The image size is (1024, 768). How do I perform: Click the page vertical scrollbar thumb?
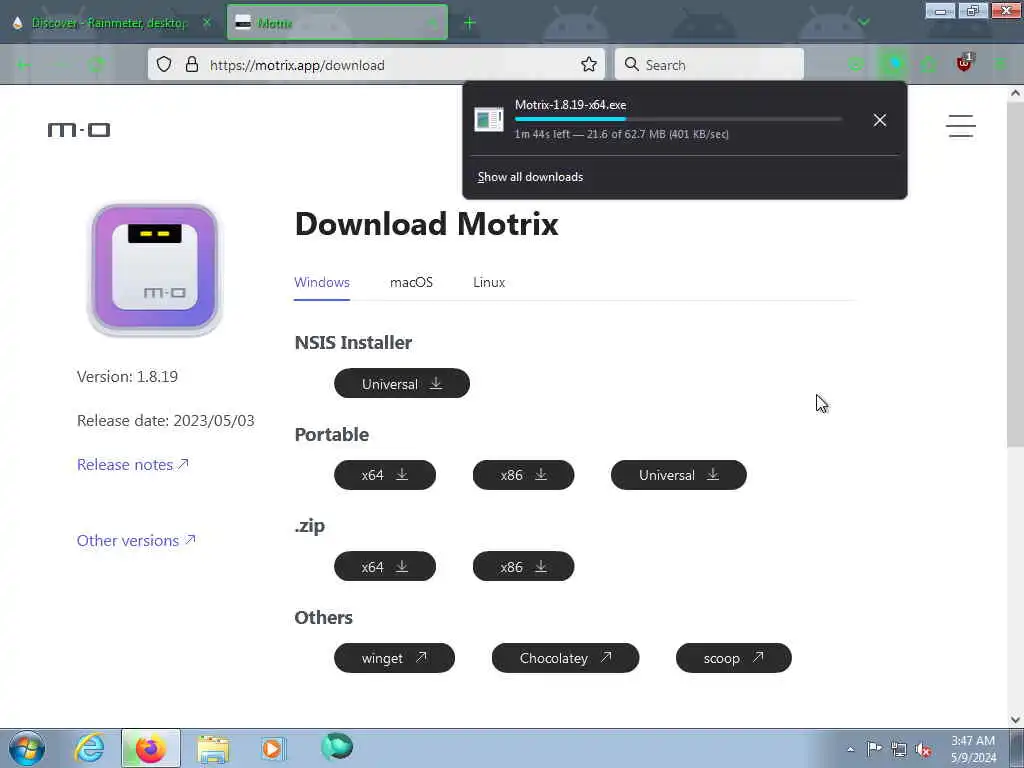click(1015, 274)
